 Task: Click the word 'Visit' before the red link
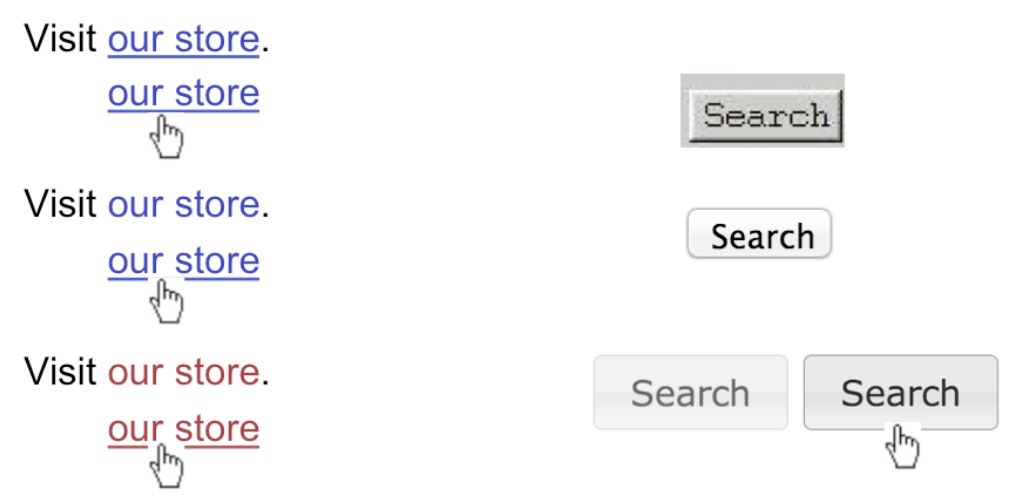61,372
